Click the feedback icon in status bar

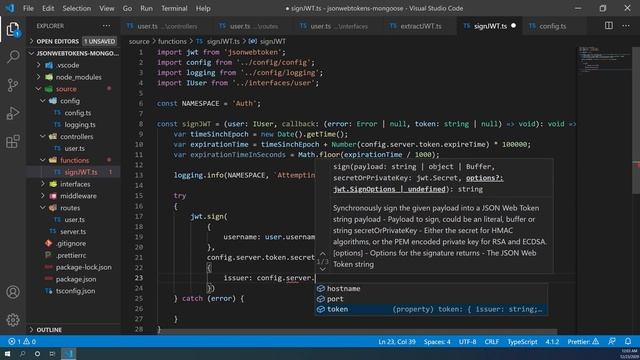pos(611,341)
